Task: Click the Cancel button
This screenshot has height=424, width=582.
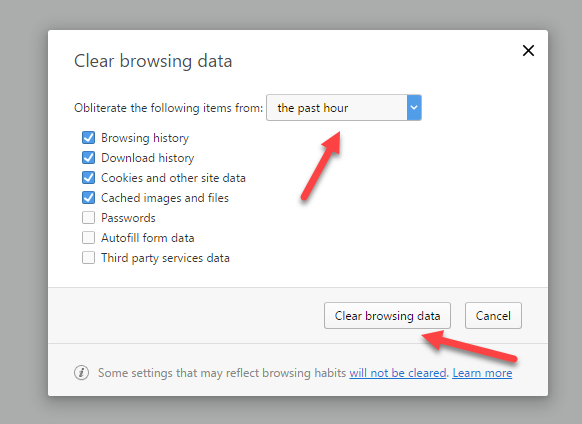Action: (493, 316)
